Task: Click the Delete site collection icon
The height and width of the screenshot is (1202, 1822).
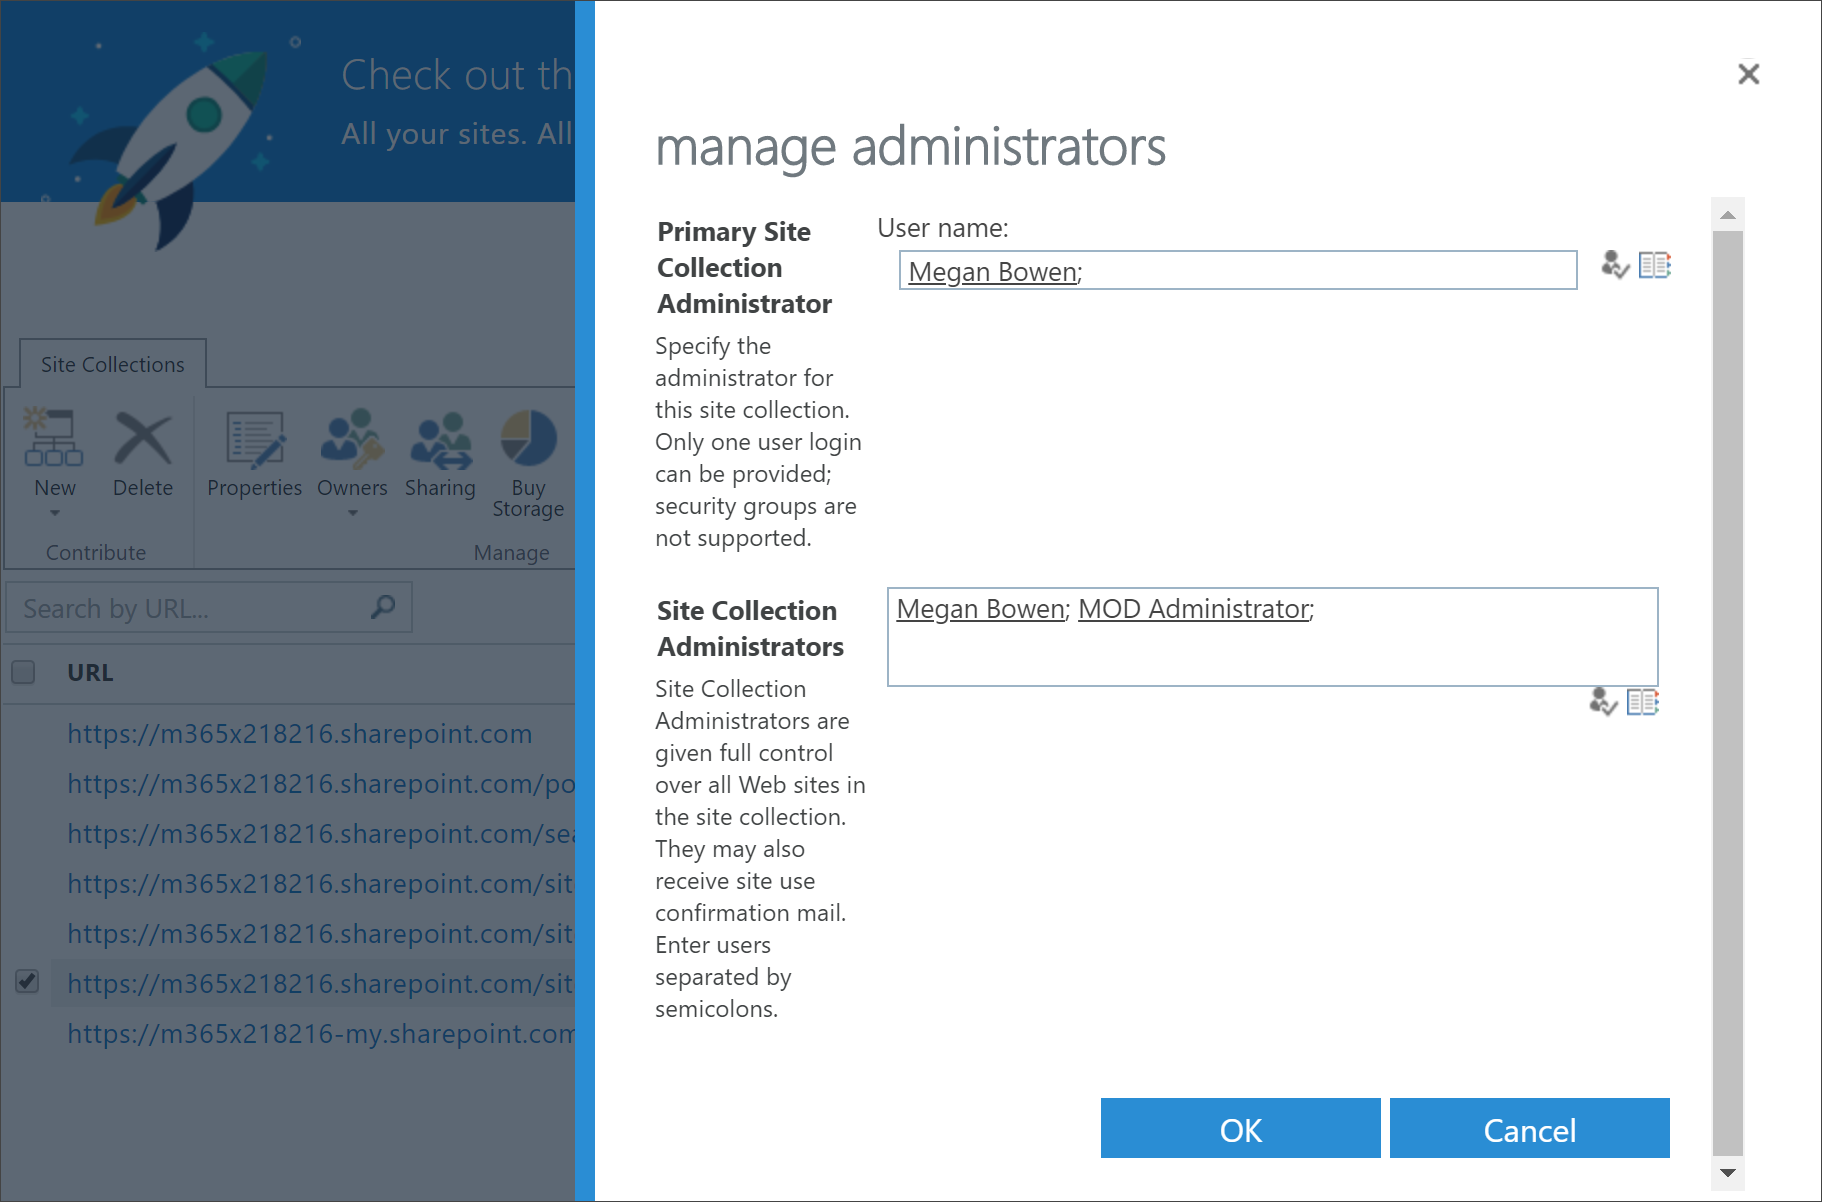Action: pyautogui.click(x=143, y=438)
